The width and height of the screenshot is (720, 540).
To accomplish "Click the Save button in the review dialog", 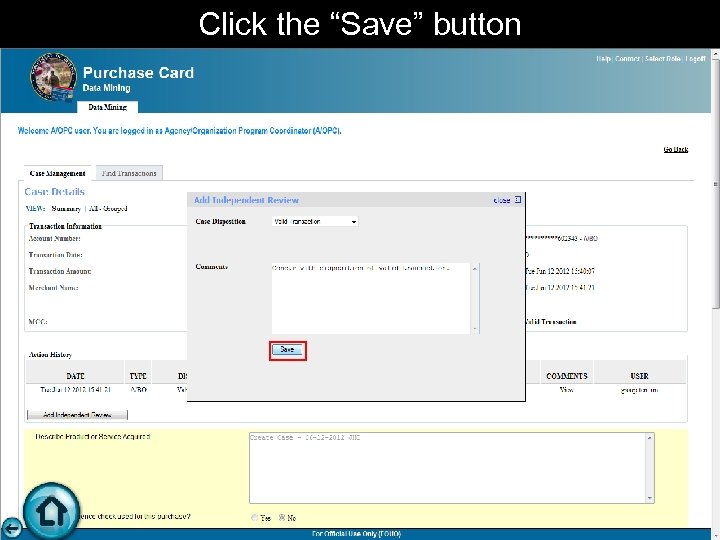I will [x=287, y=350].
